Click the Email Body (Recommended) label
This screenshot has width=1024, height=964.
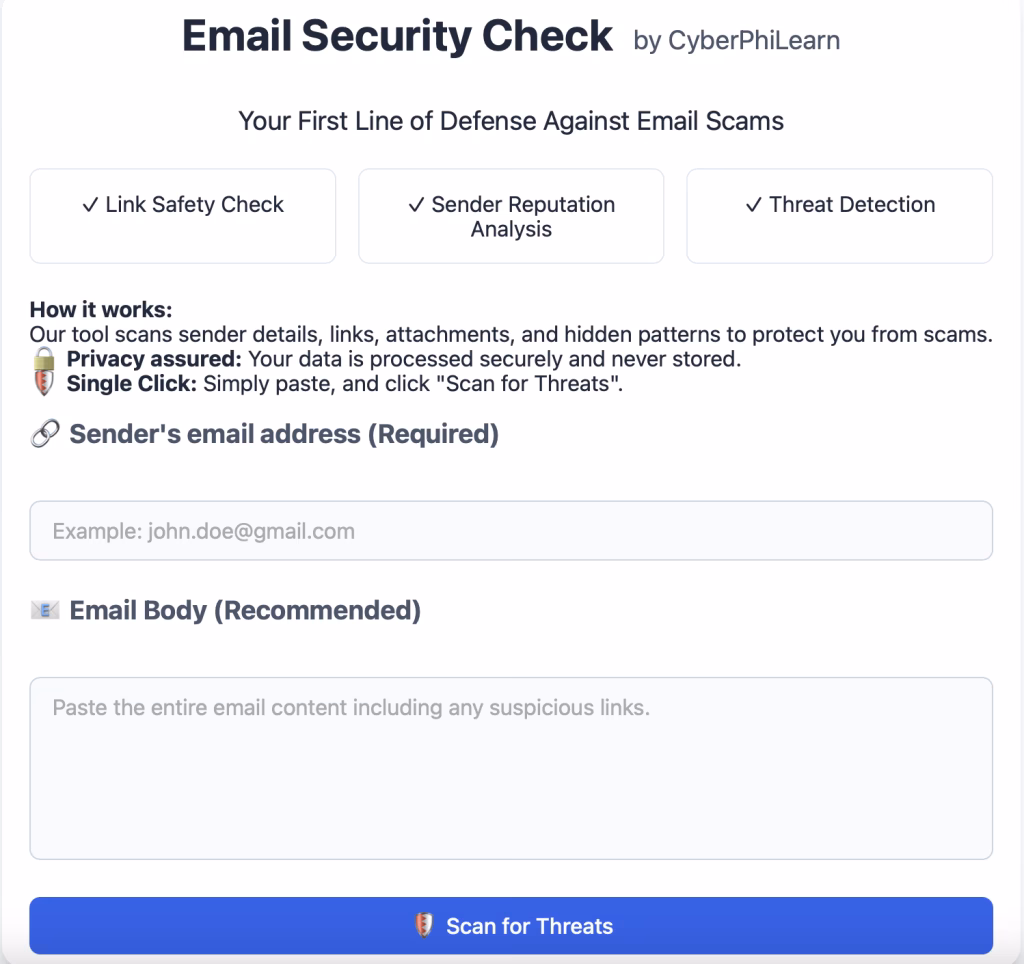pyautogui.click(x=245, y=611)
